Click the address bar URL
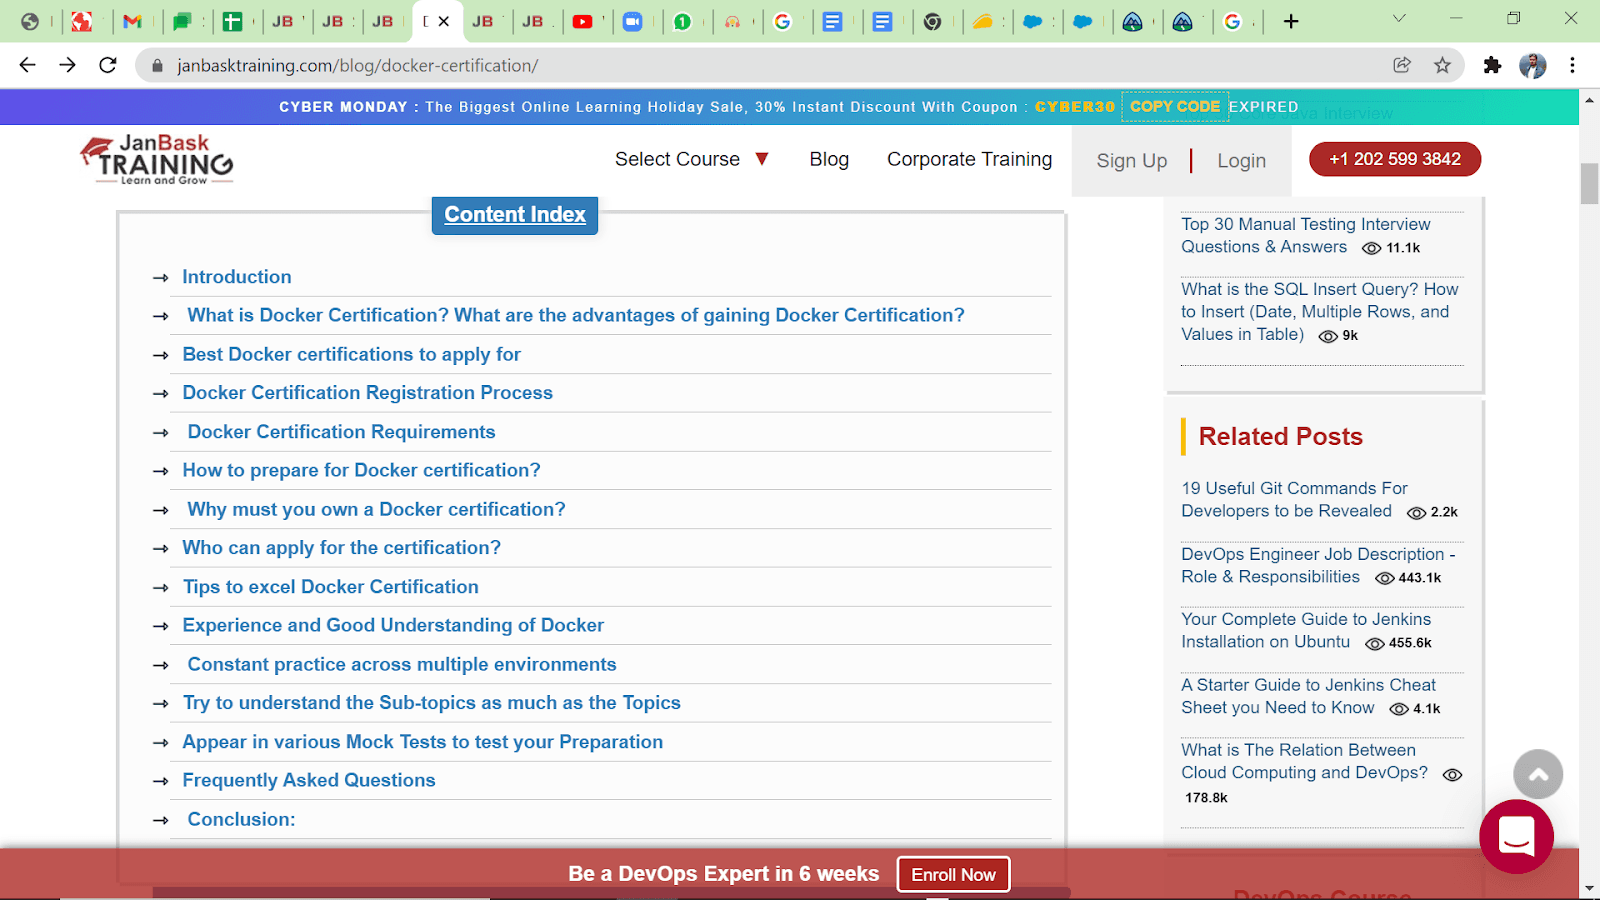 pos(357,66)
